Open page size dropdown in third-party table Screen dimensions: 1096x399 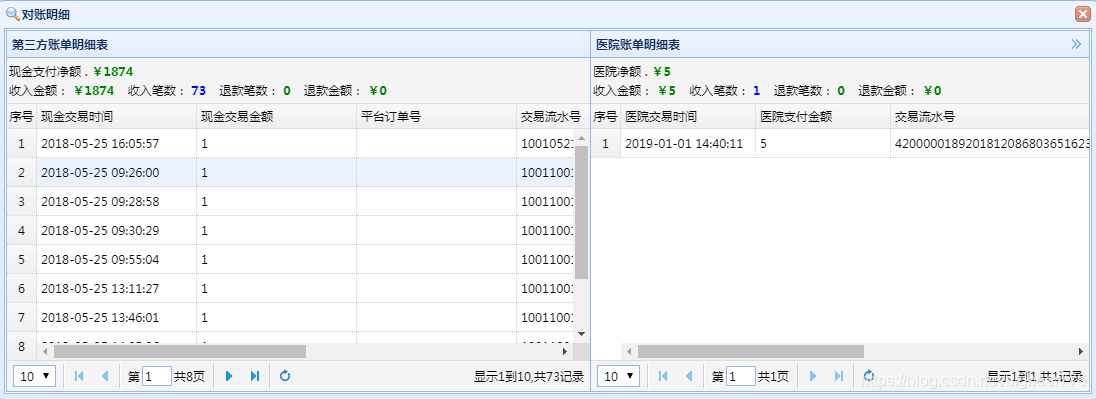35,376
